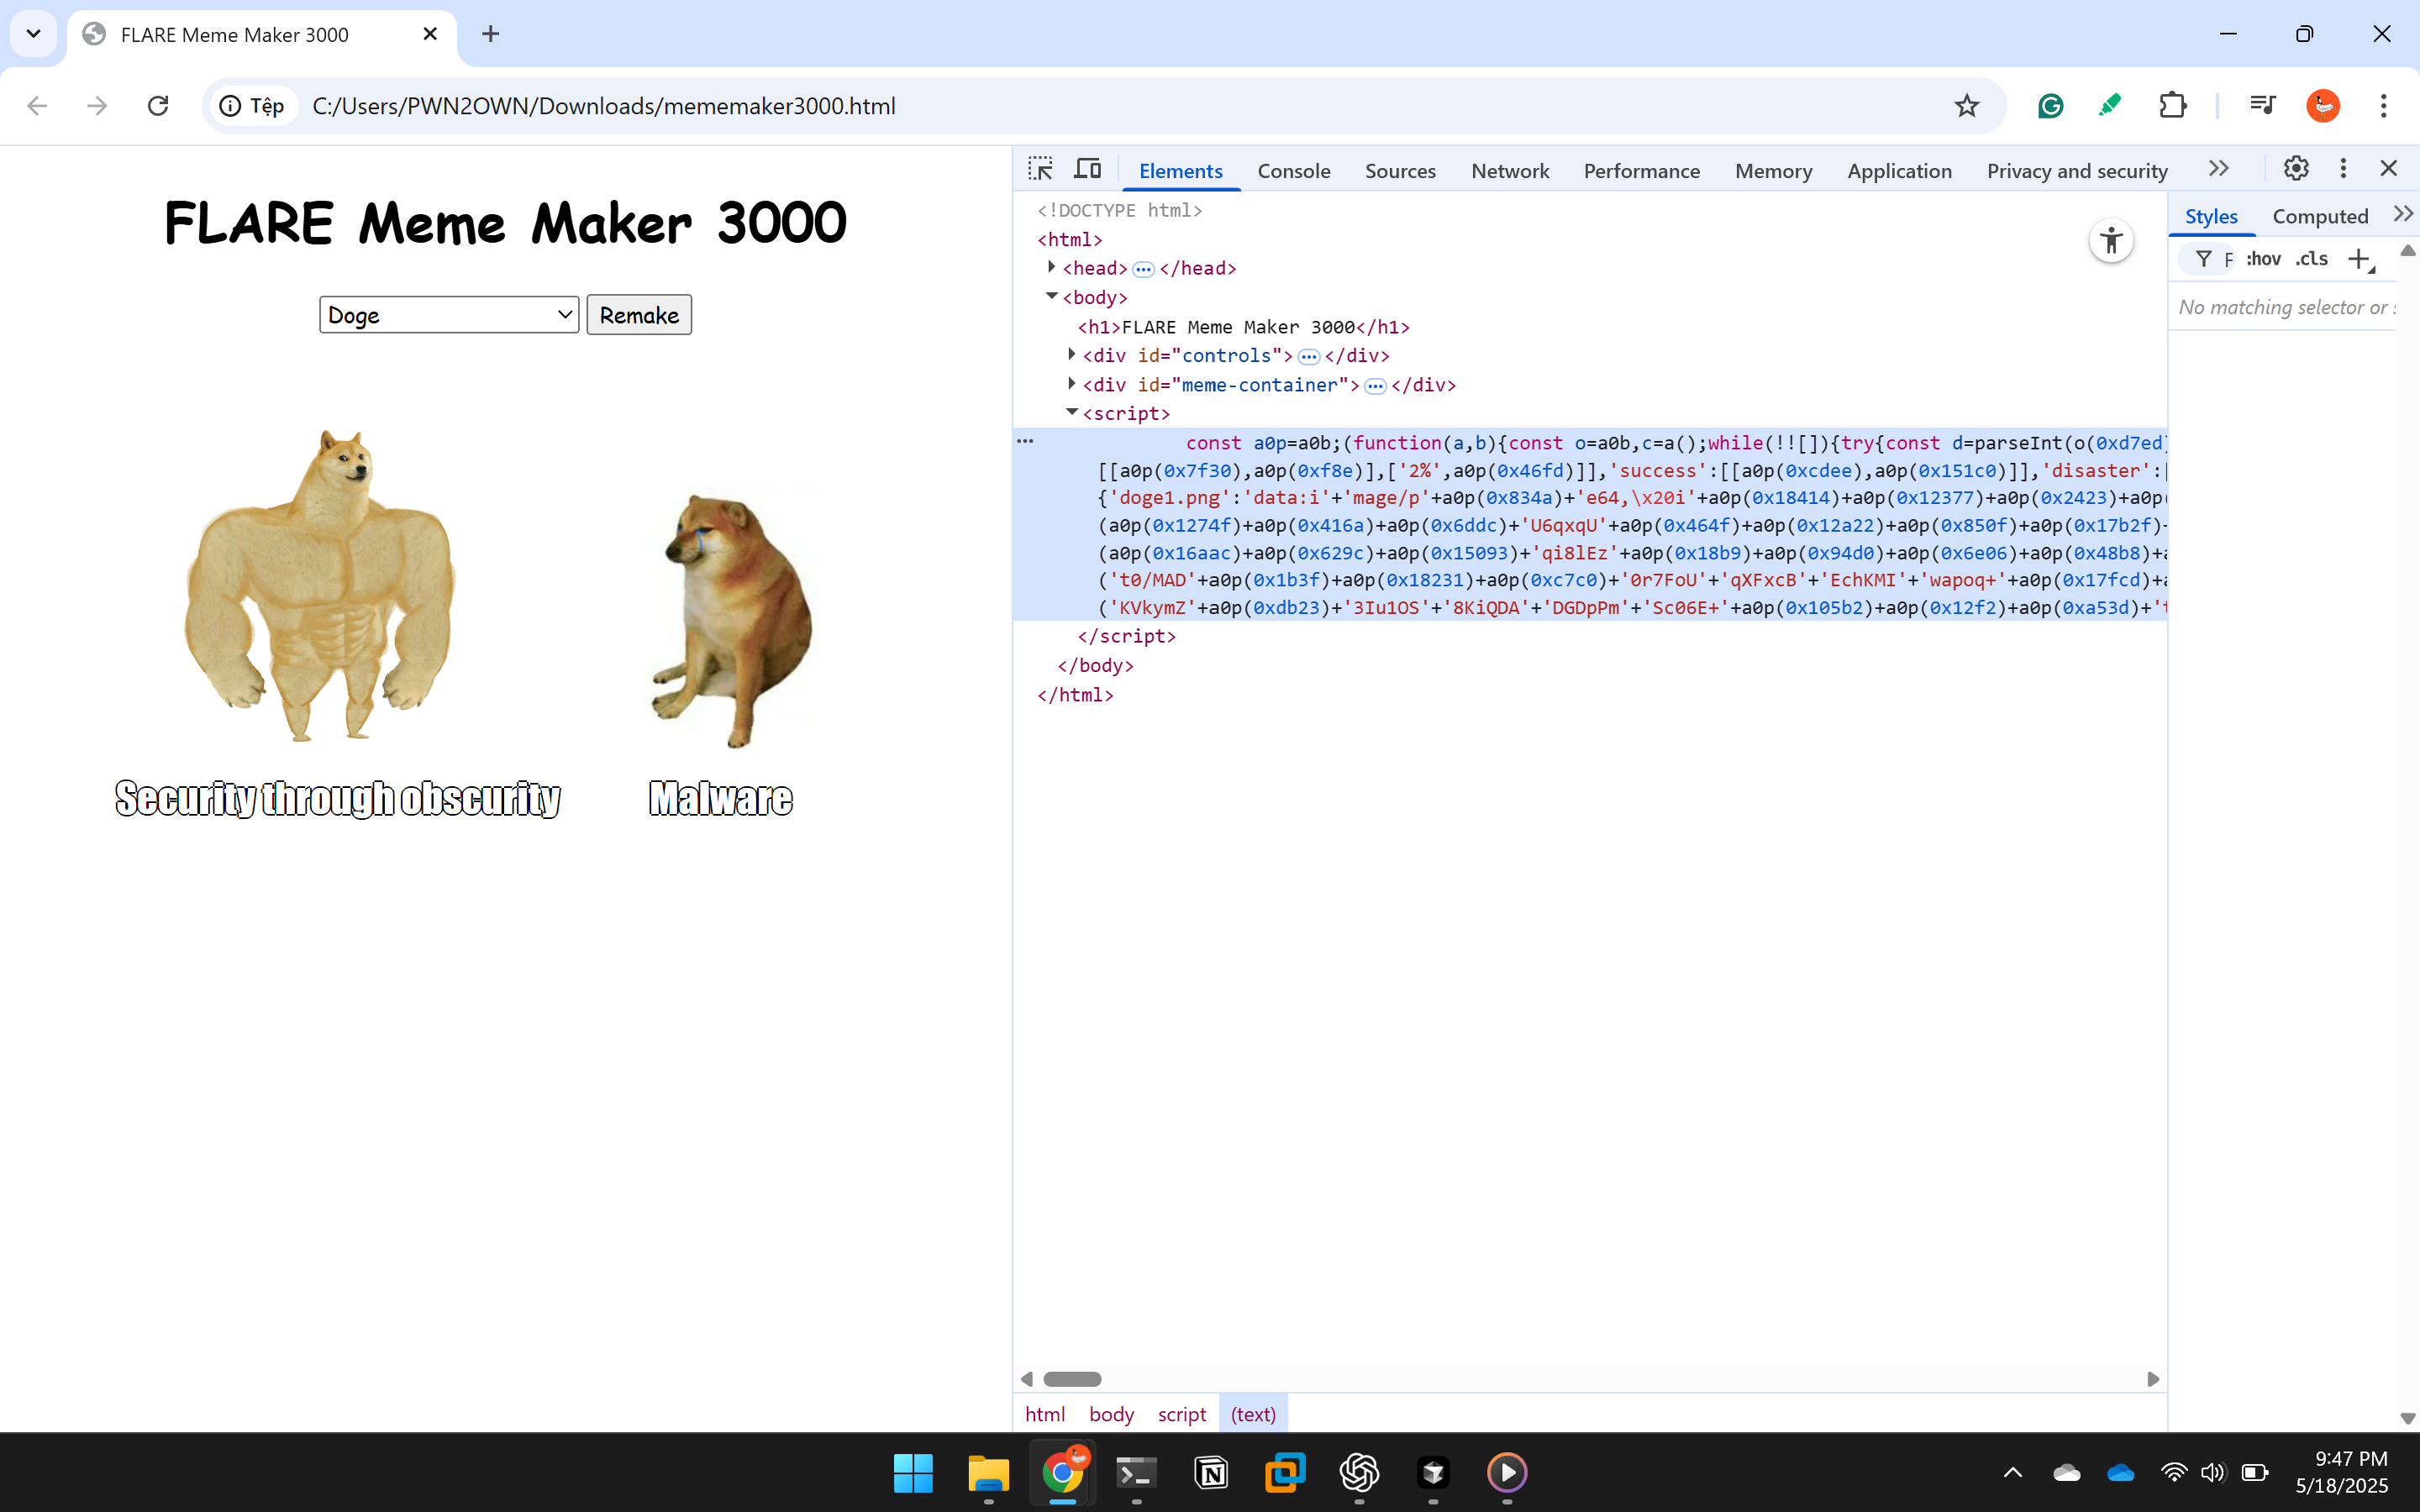Collapse the body element node
Screen dimensions: 2420x1512
click(1051, 296)
